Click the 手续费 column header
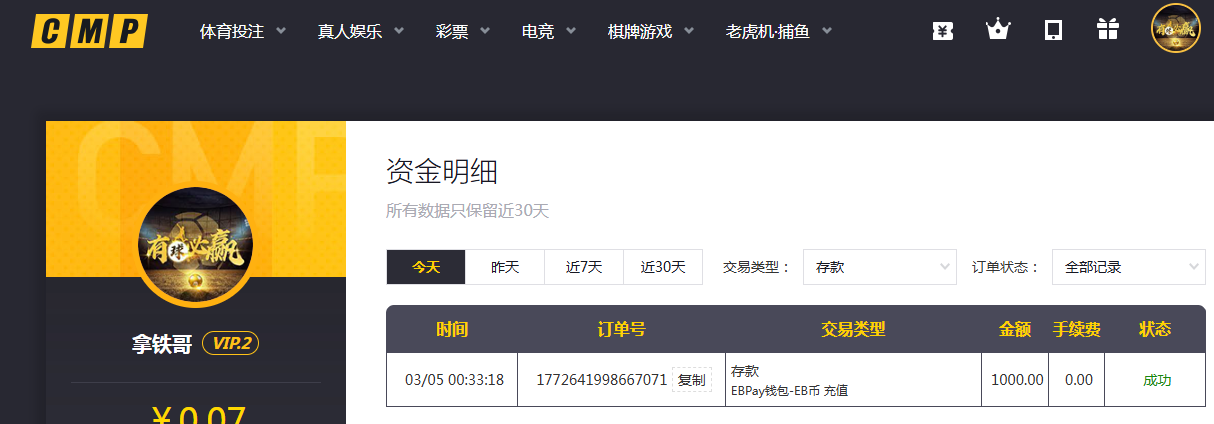 click(x=1077, y=329)
